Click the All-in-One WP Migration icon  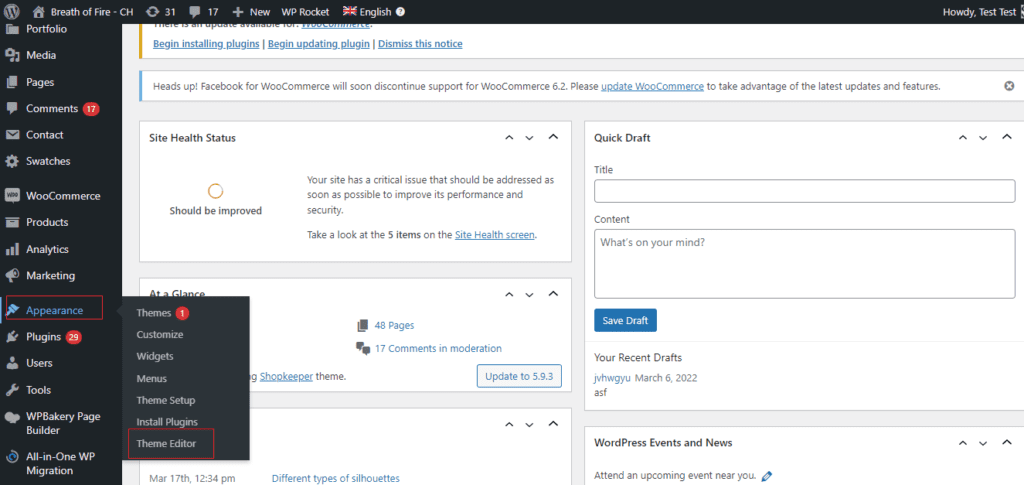click(12, 457)
